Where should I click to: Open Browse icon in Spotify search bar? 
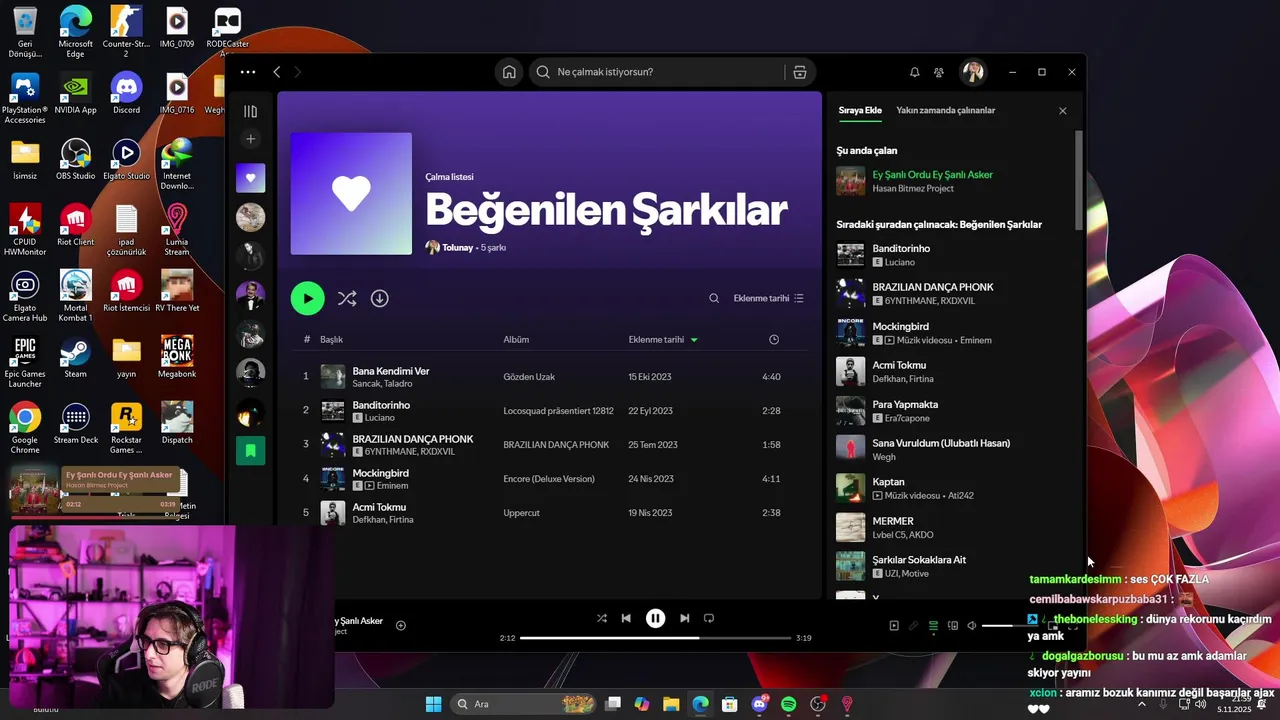click(799, 72)
